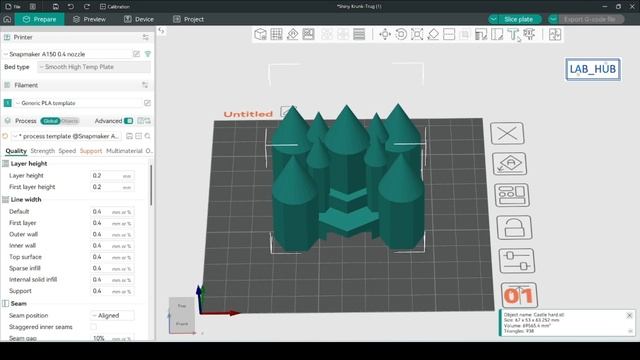
Task: Open Slice plate dropdown arrow
Action: [x=493, y=19]
